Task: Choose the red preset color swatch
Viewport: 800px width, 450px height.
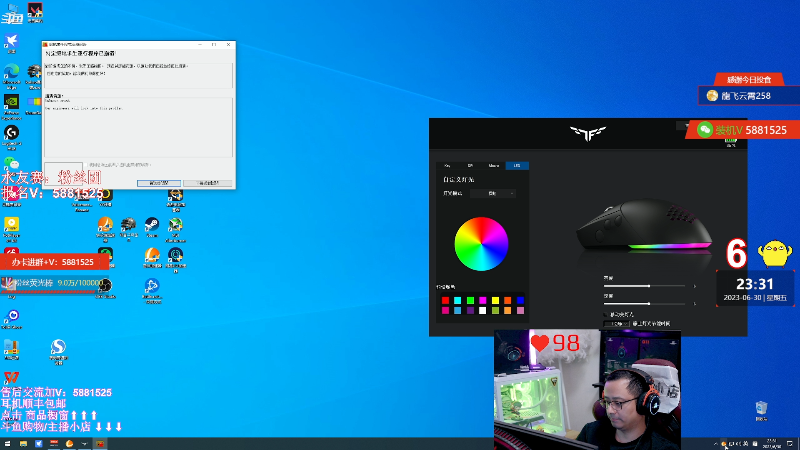Action: (445, 301)
